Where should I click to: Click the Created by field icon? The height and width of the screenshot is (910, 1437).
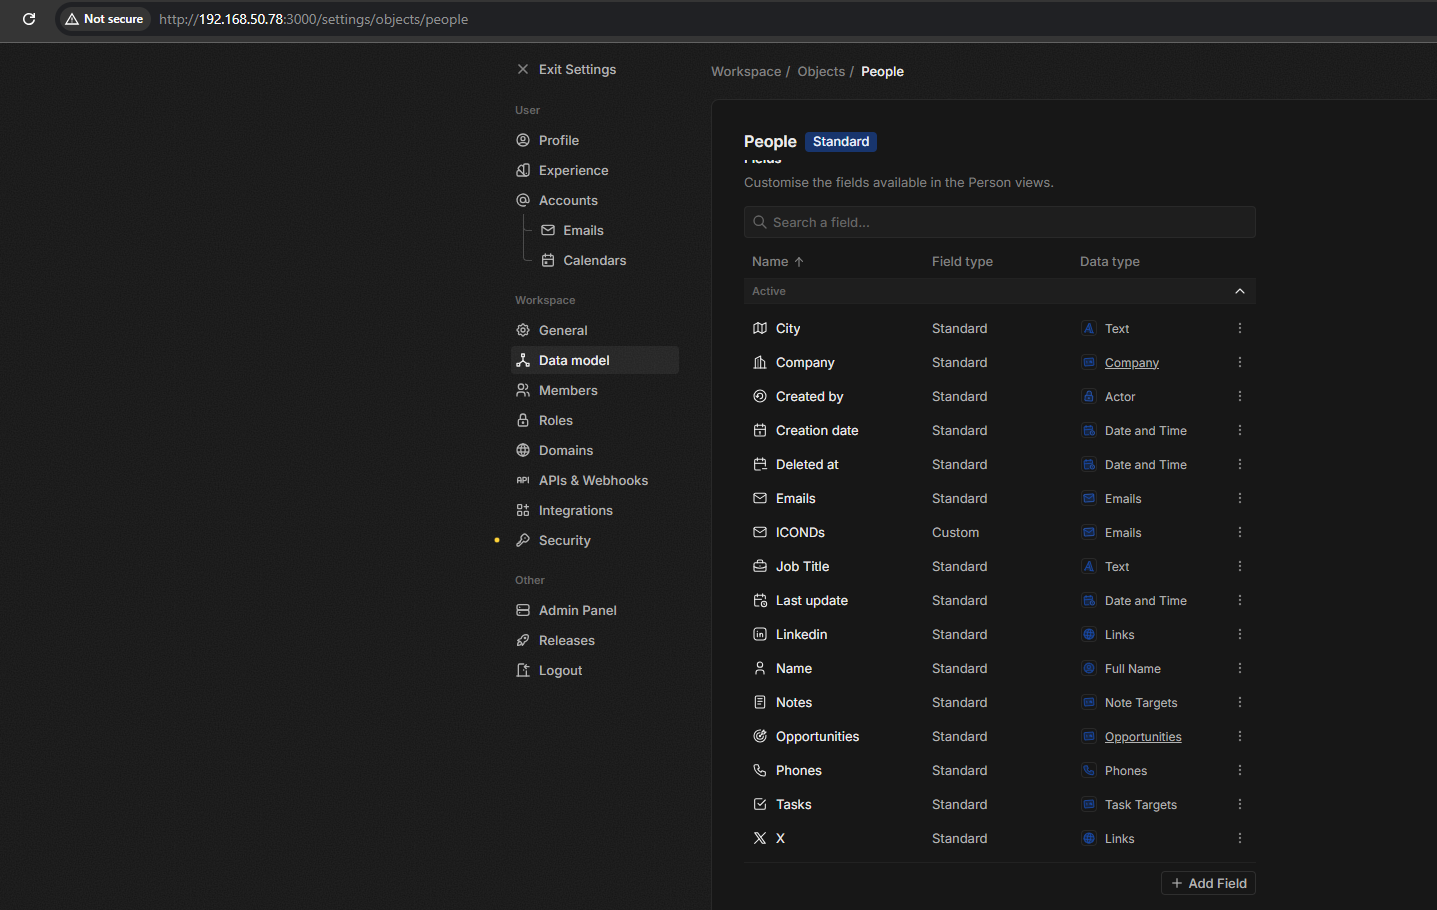tap(760, 396)
